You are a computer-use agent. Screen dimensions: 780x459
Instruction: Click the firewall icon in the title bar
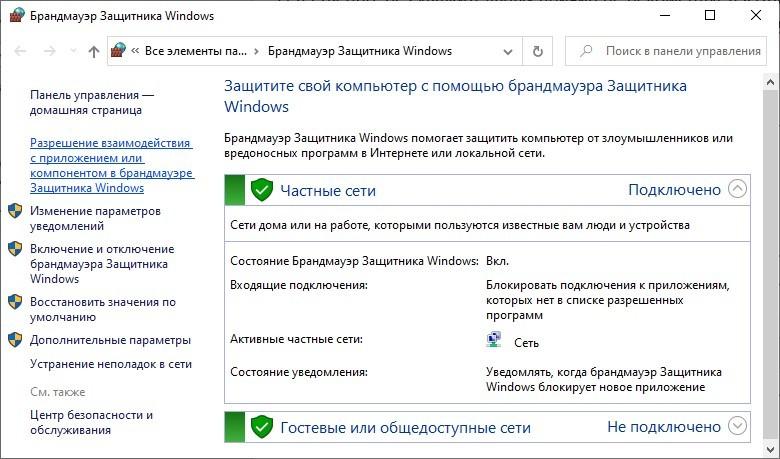click(x=17, y=15)
